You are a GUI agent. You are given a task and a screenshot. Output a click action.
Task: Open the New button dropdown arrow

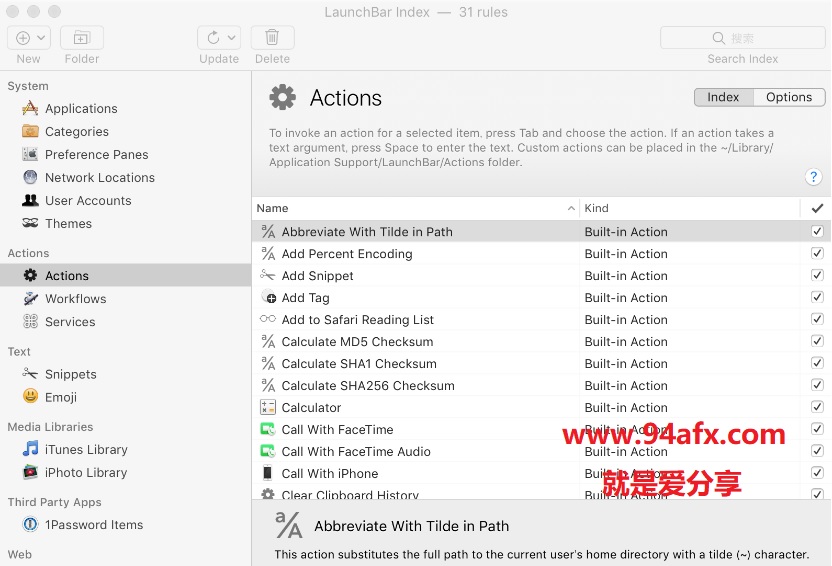[x=41, y=38]
